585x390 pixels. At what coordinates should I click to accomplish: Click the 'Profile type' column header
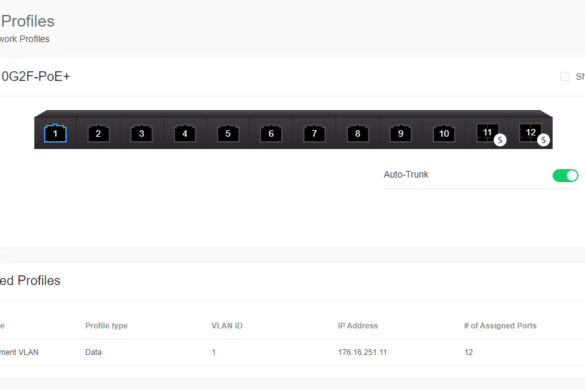tap(106, 326)
